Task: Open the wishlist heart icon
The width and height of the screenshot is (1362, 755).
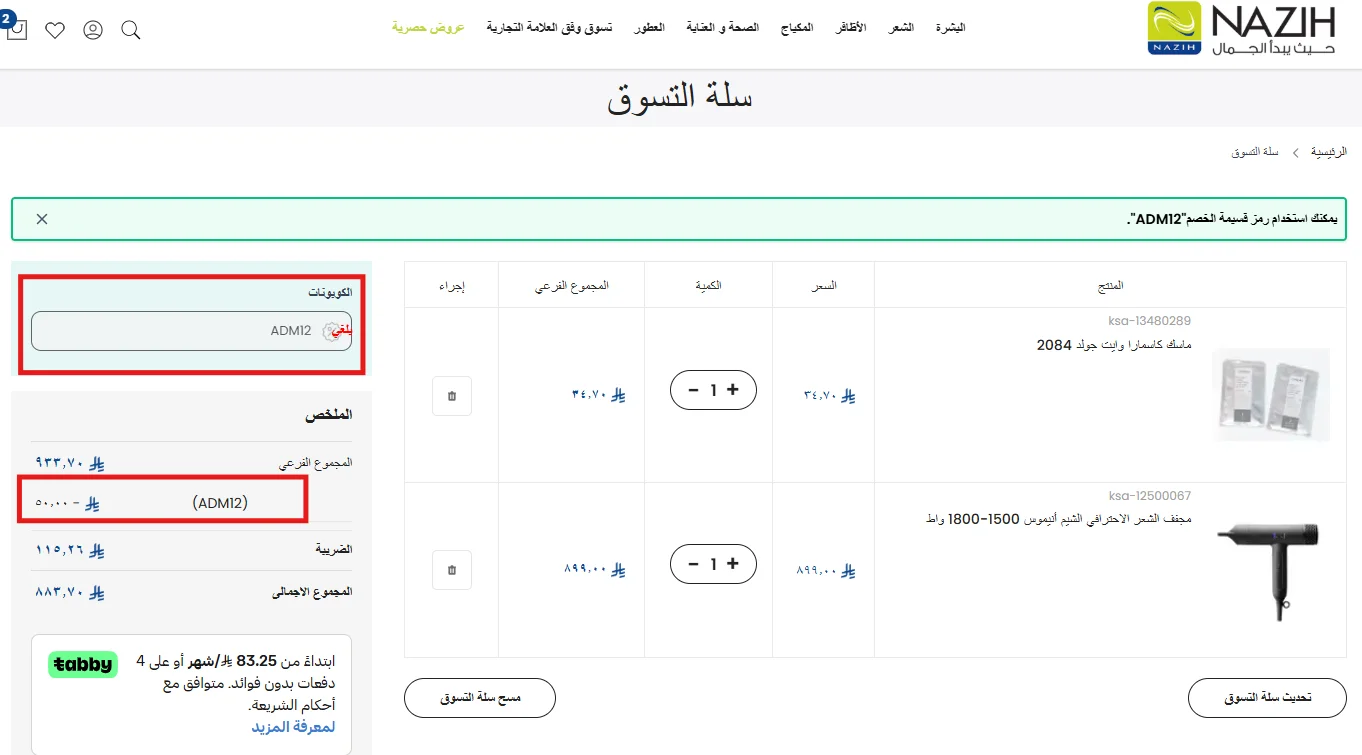Action: click(x=55, y=30)
